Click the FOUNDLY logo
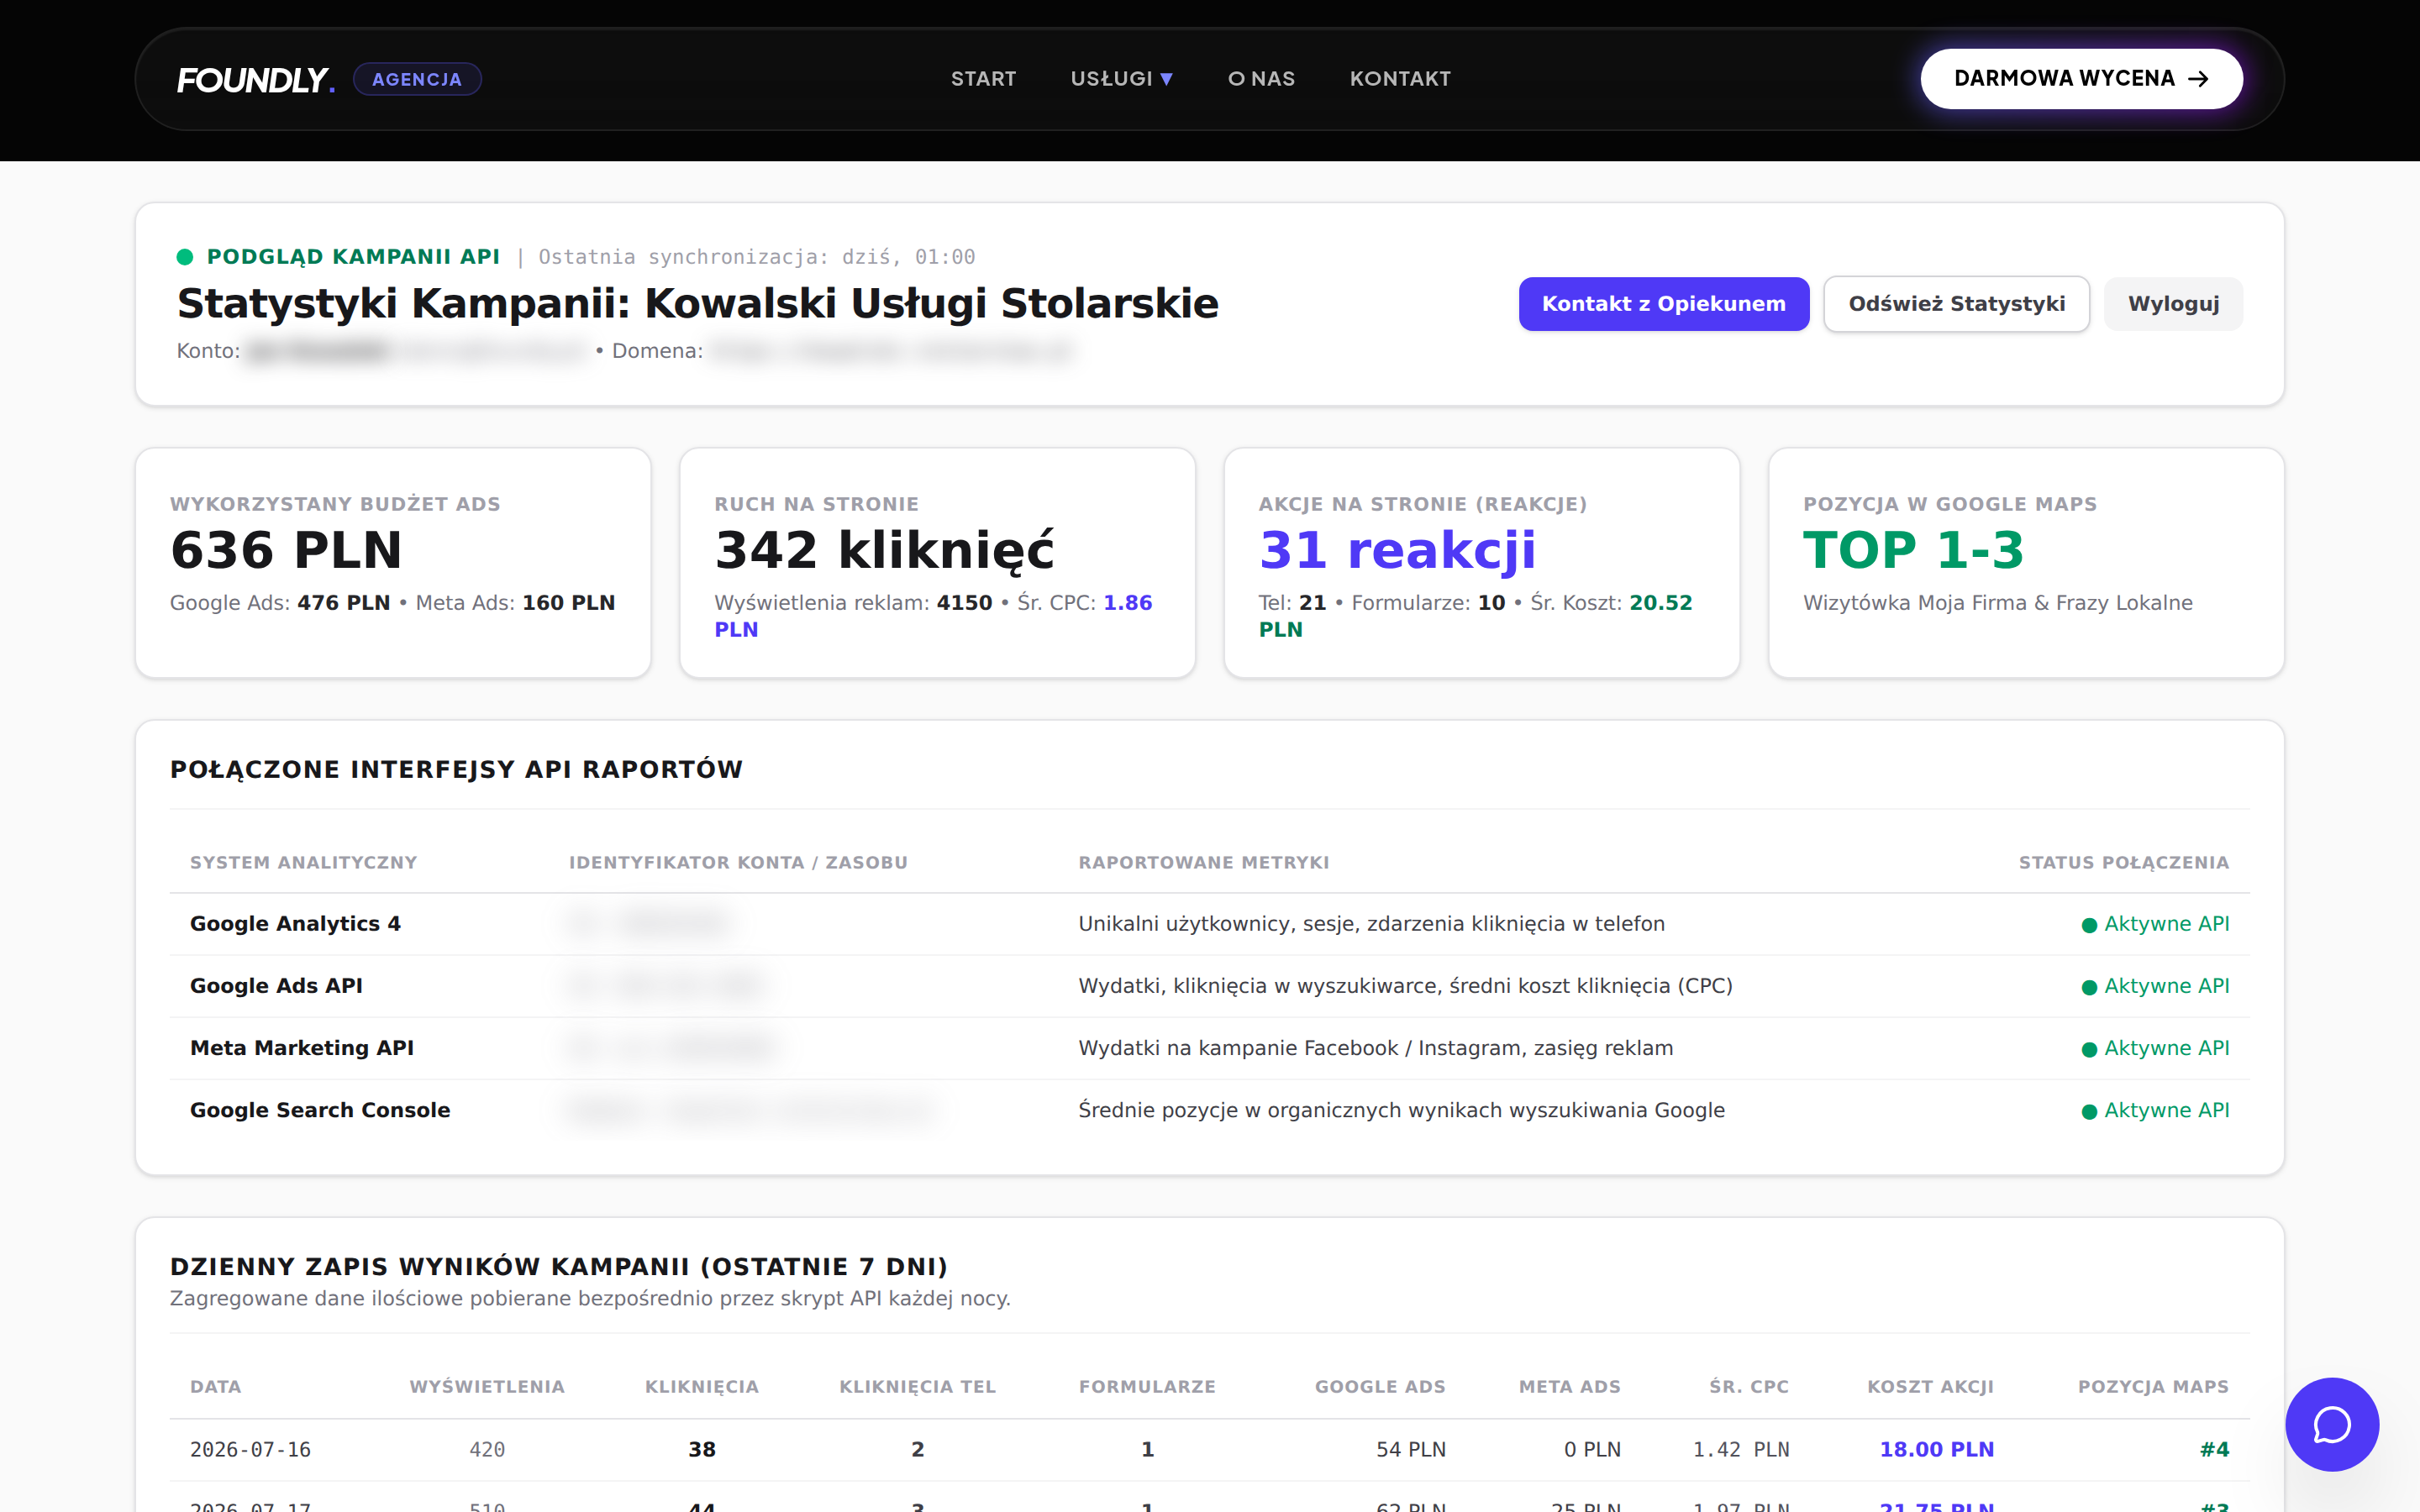 [x=256, y=79]
